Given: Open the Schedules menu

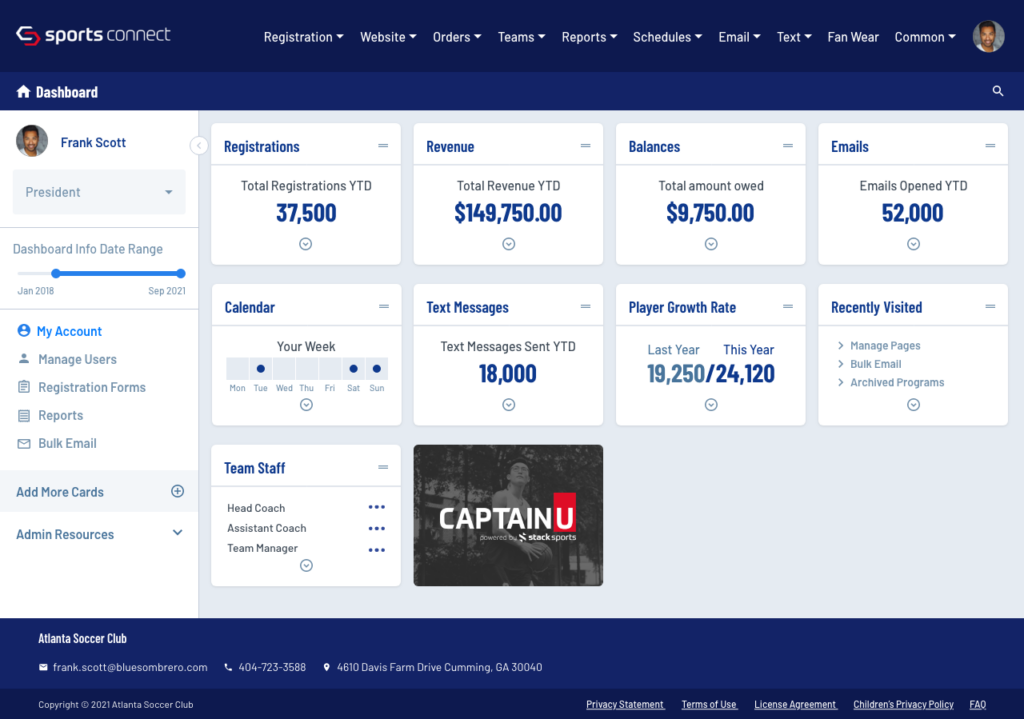Looking at the screenshot, I should click(667, 37).
